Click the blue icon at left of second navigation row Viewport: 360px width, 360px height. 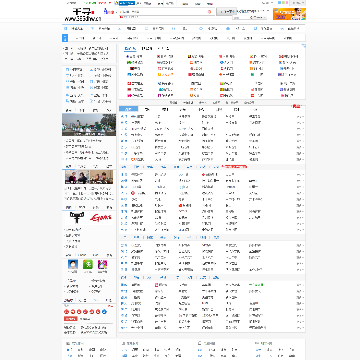click(x=65, y=38)
